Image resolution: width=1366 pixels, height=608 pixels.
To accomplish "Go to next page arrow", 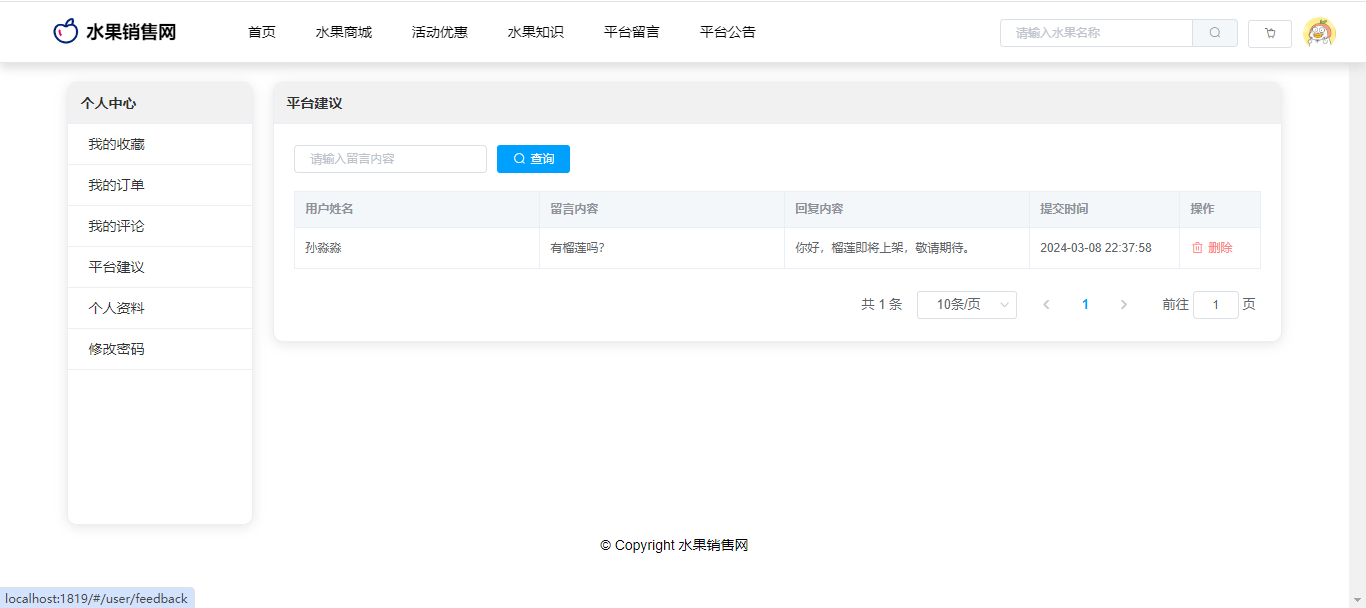I will pyautogui.click(x=1123, y=305).
